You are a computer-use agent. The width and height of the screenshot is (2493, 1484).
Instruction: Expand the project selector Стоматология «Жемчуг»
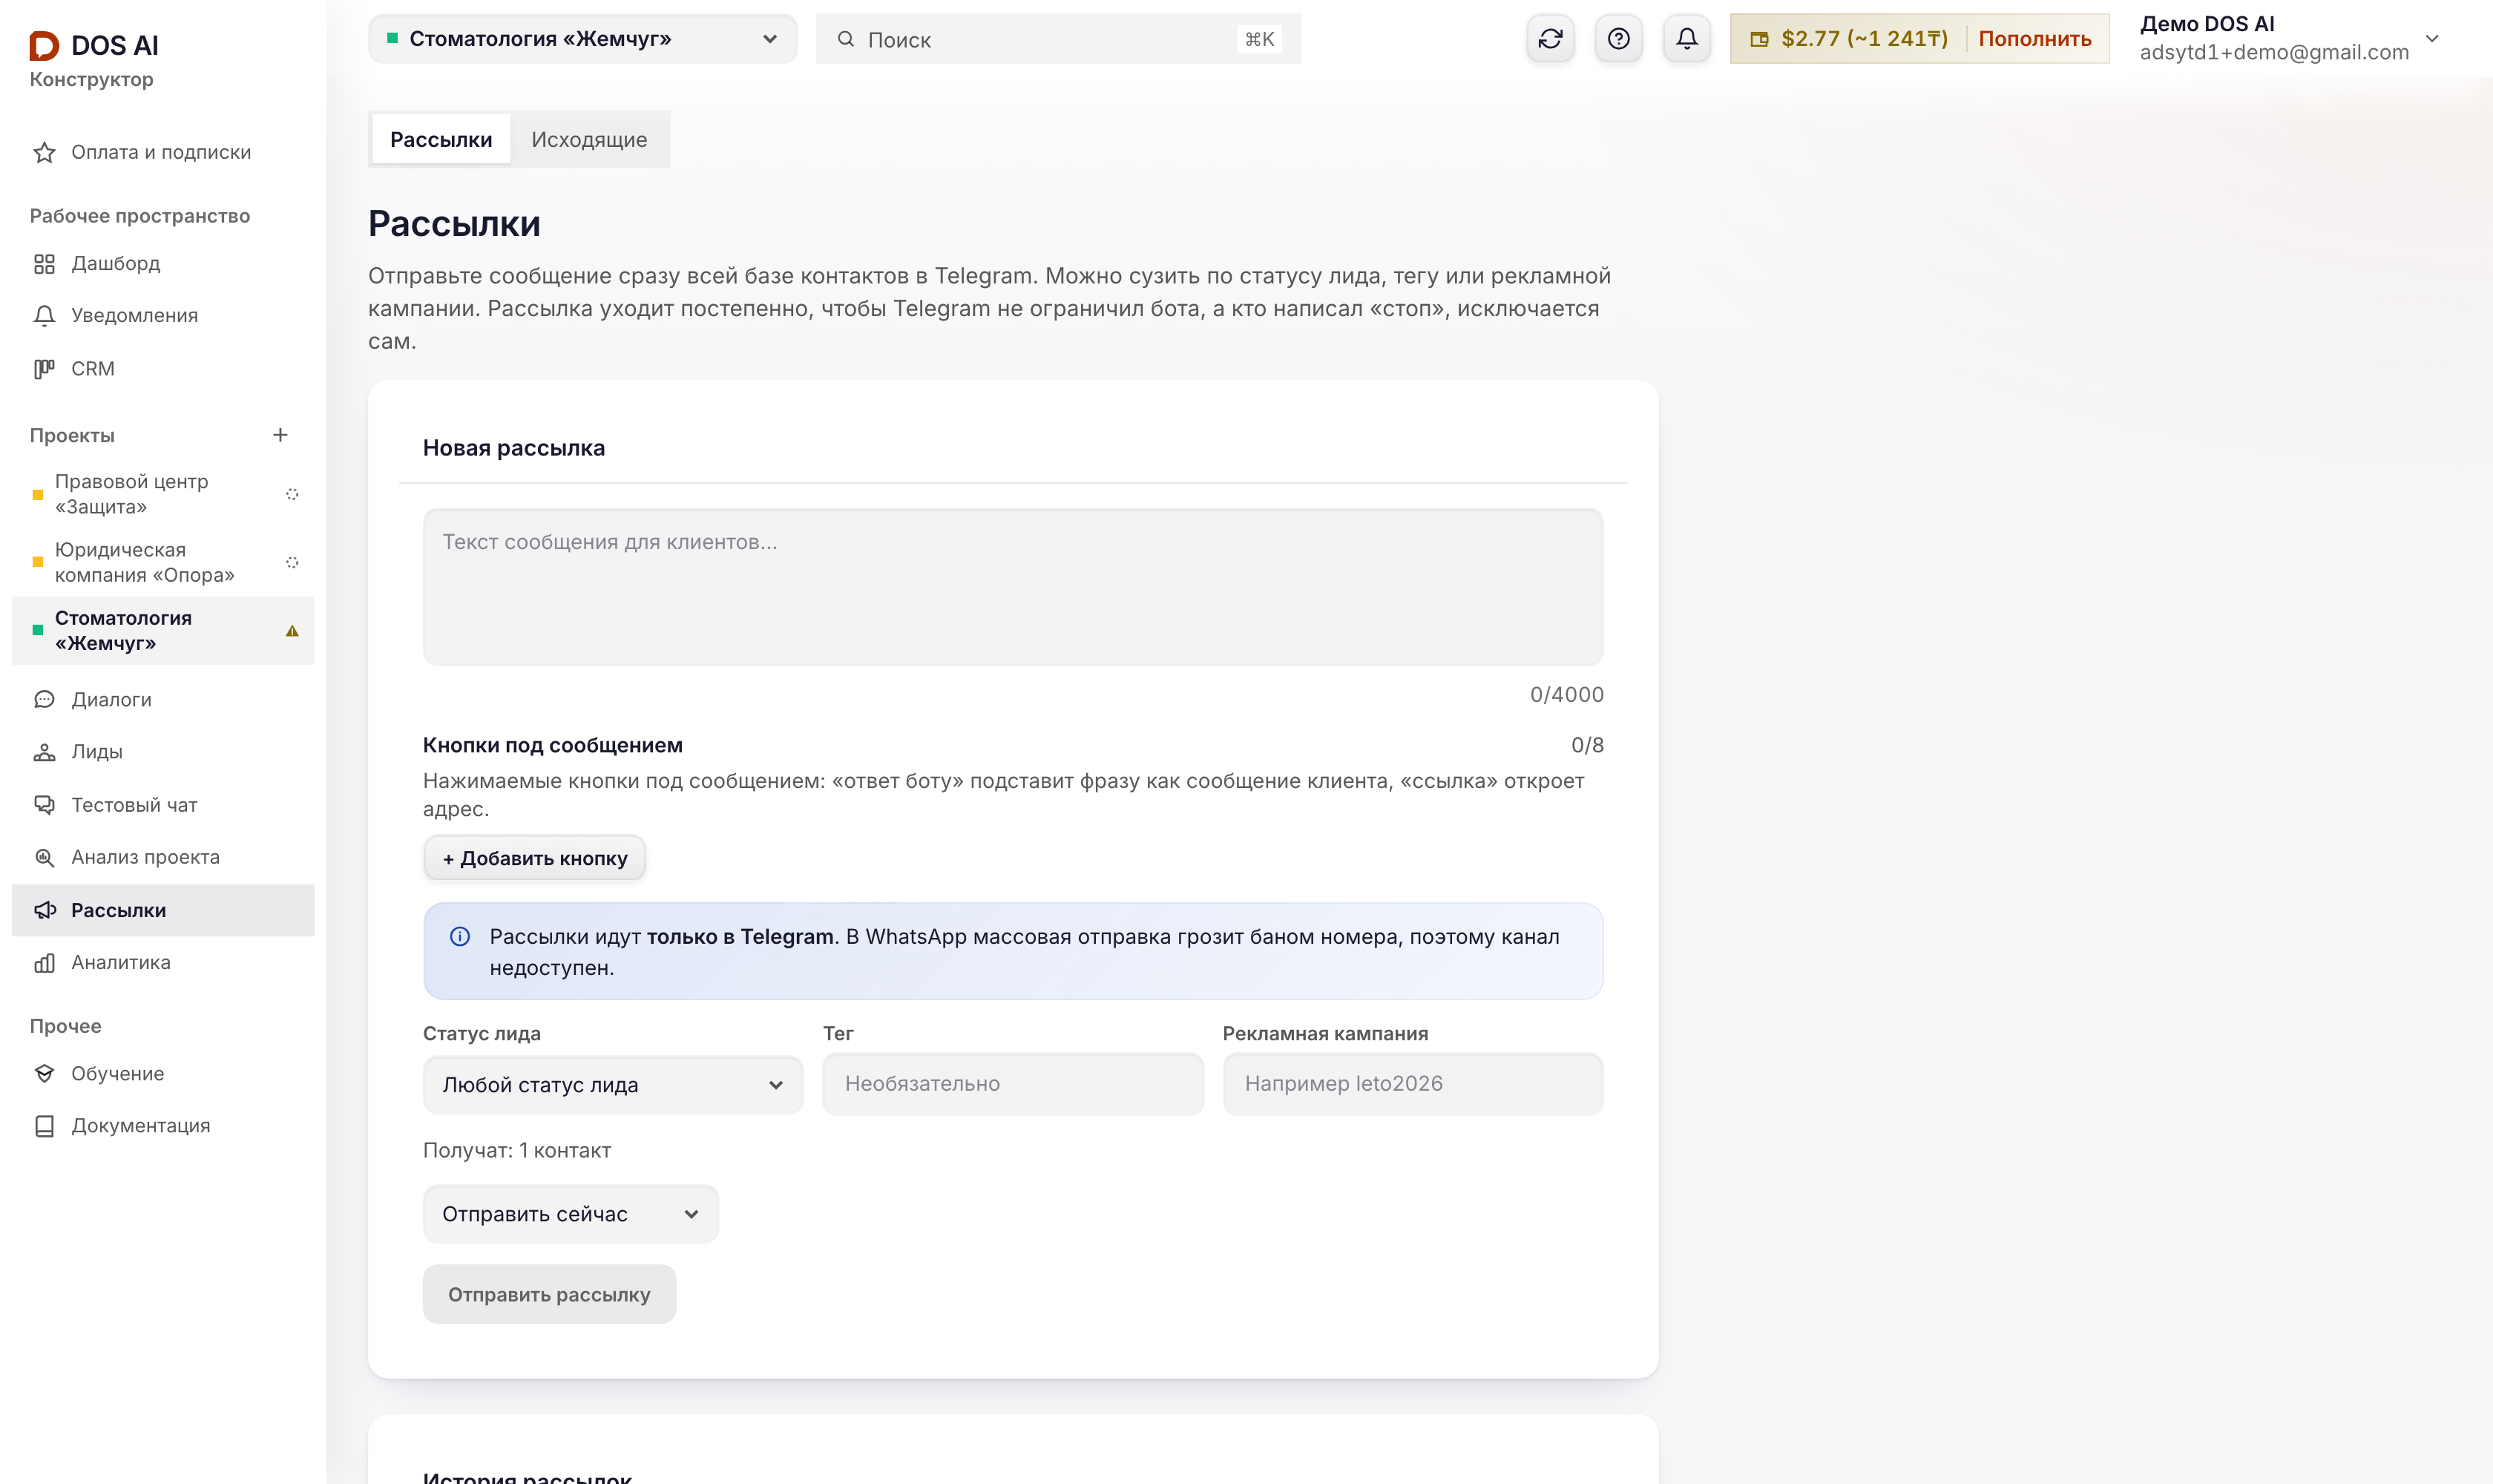582,39
